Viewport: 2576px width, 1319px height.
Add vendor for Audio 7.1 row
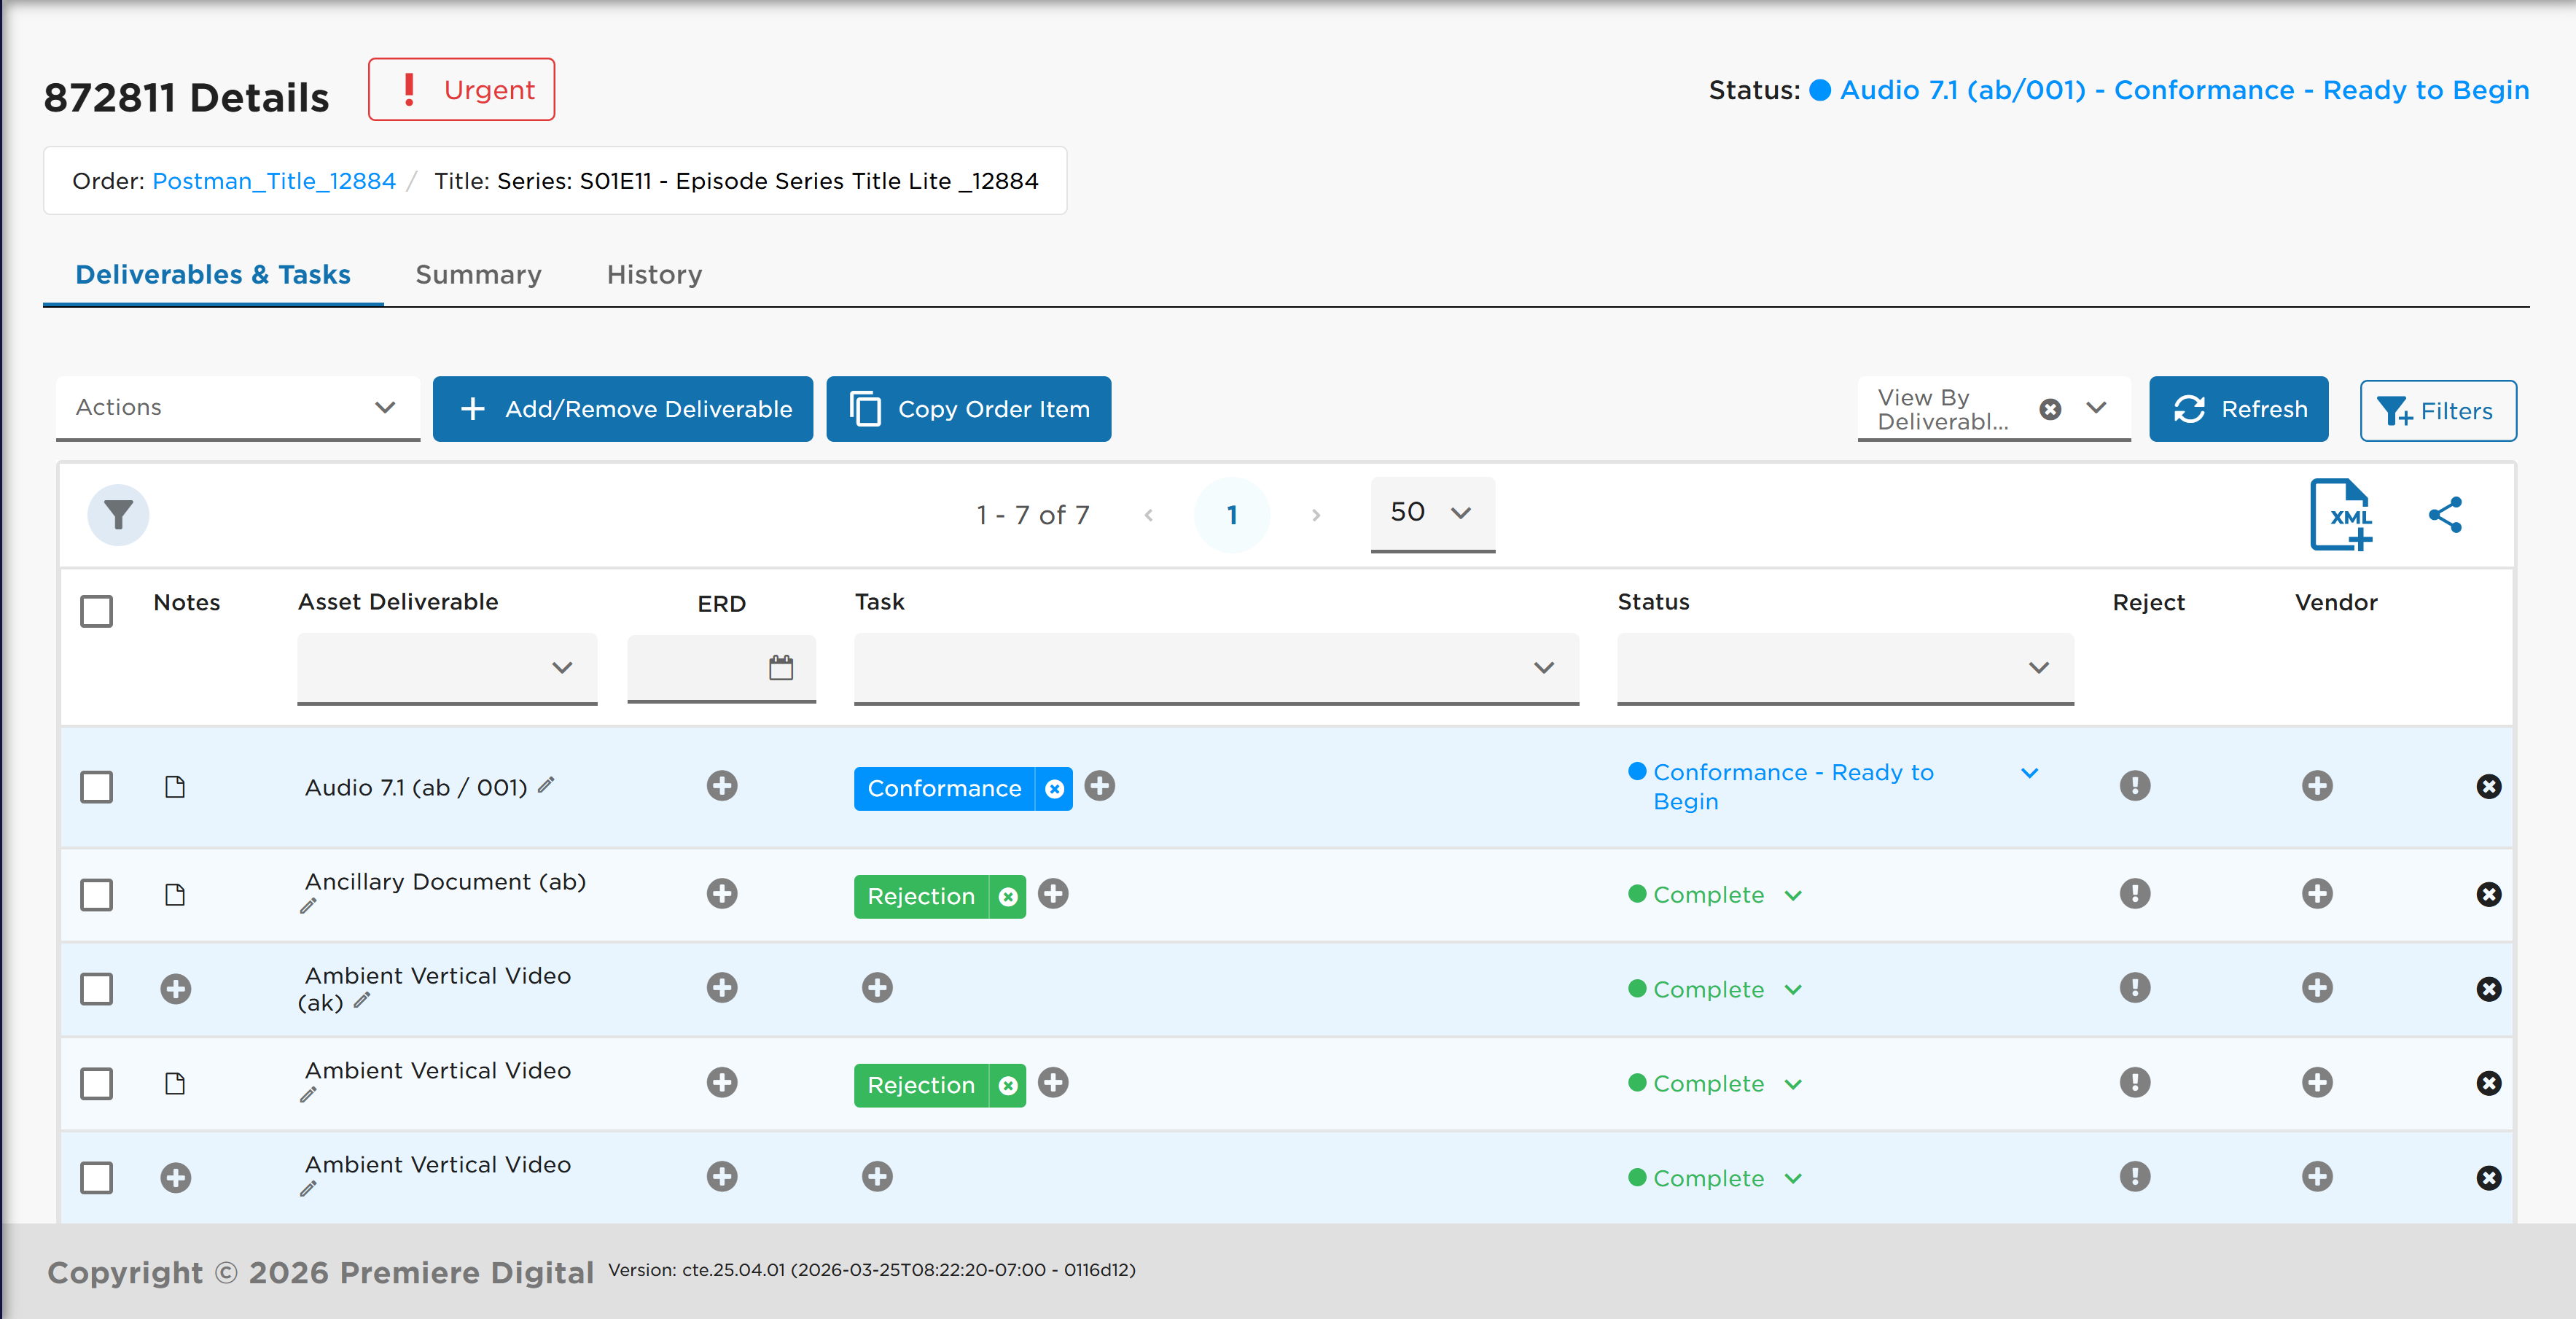tap(2317, 786)
